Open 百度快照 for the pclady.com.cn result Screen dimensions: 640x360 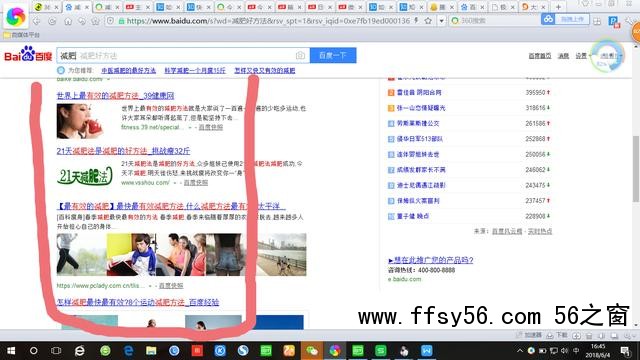coord(171,286)
